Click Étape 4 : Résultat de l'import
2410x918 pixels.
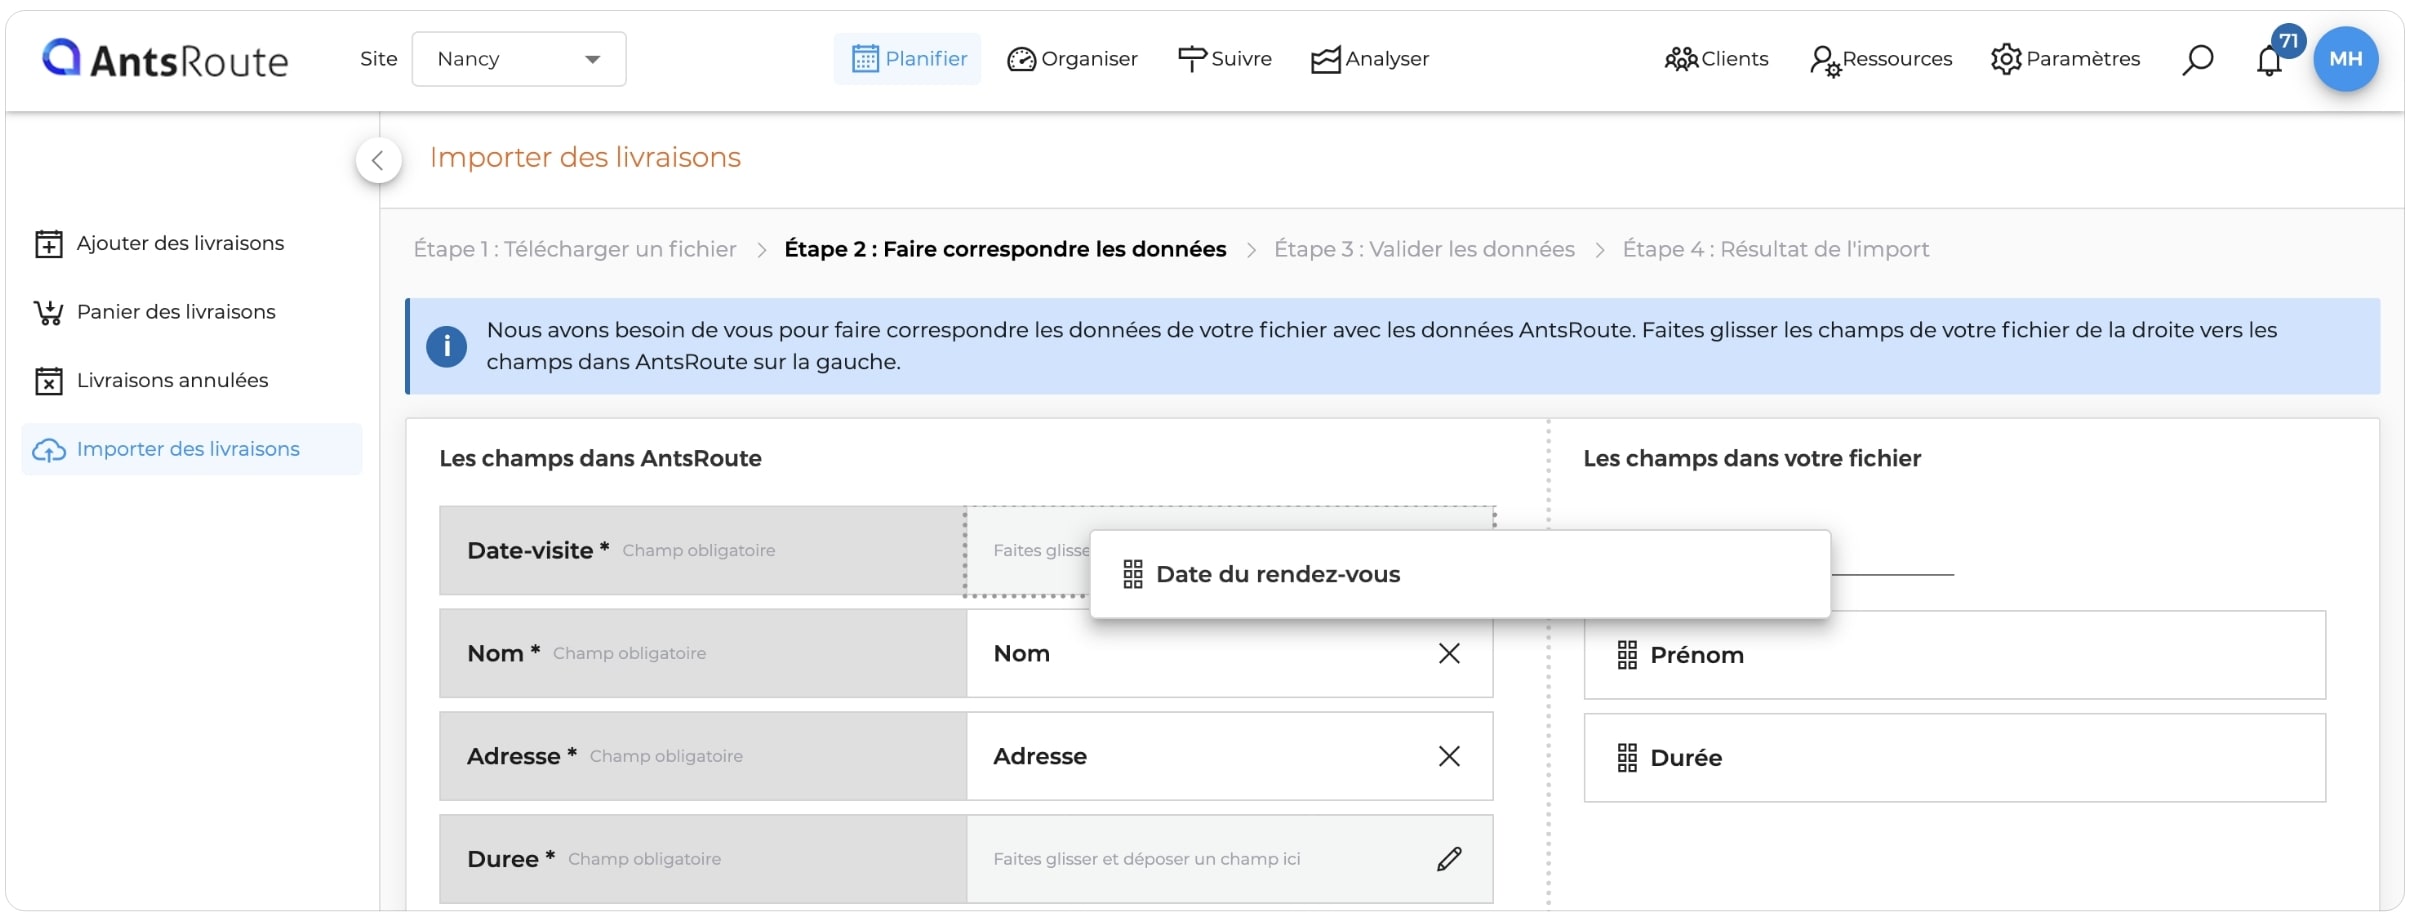coord(1776,249)
